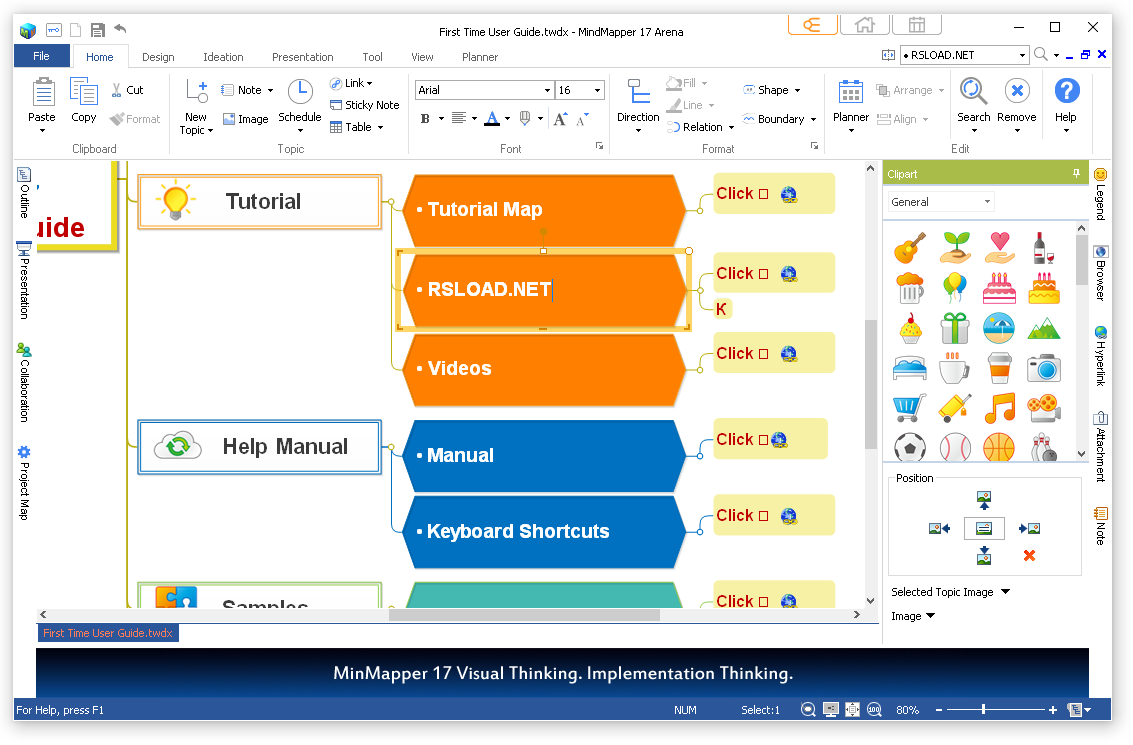Screen dimensions: 1133x745
Task: Delete topic image with red X
Action: click(1029, 556)
